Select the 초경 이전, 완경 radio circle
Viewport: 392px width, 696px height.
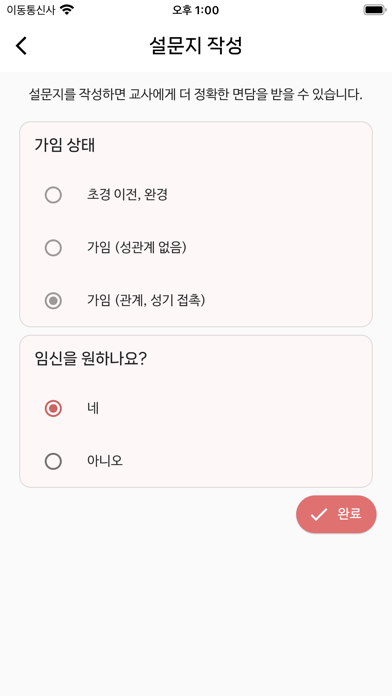pos(53,195)
